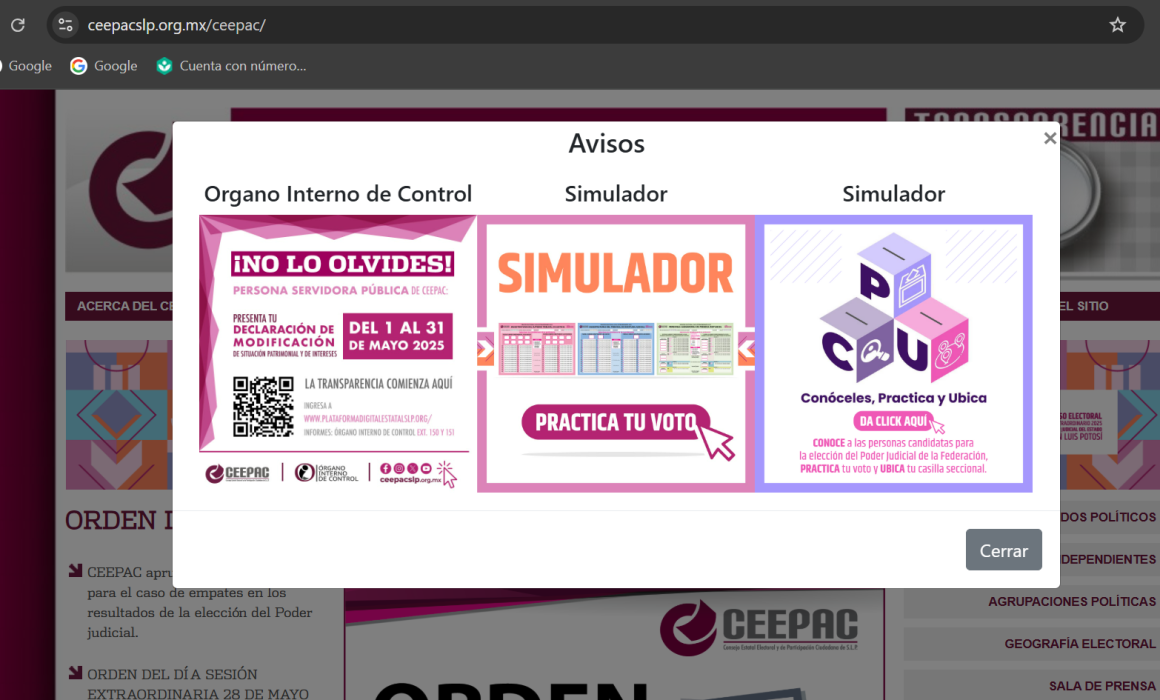1160x700 pixels.
Task: Open the CEEPAC empates news item
Action: point(199,602)
